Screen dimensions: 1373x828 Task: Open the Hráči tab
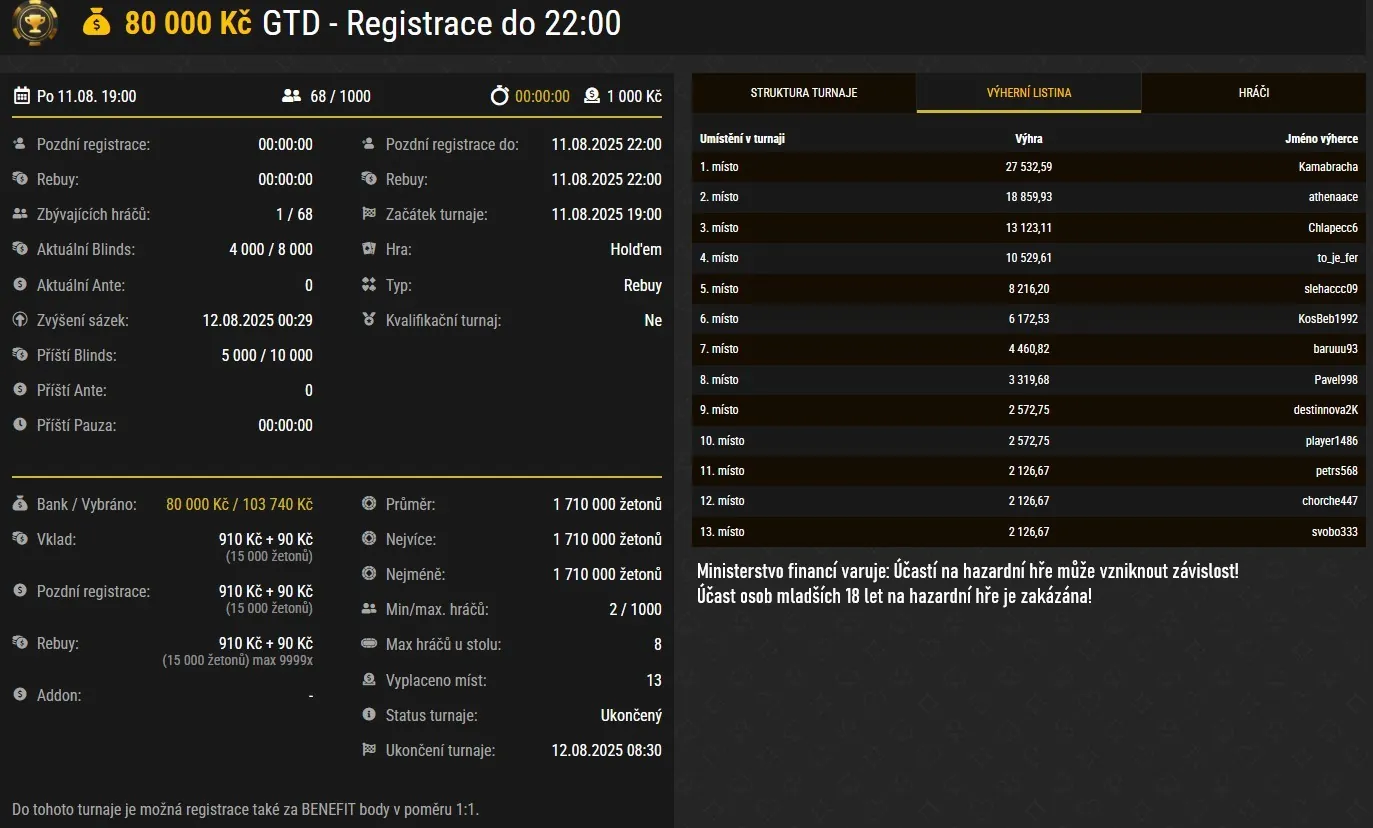coord(1253,93)
